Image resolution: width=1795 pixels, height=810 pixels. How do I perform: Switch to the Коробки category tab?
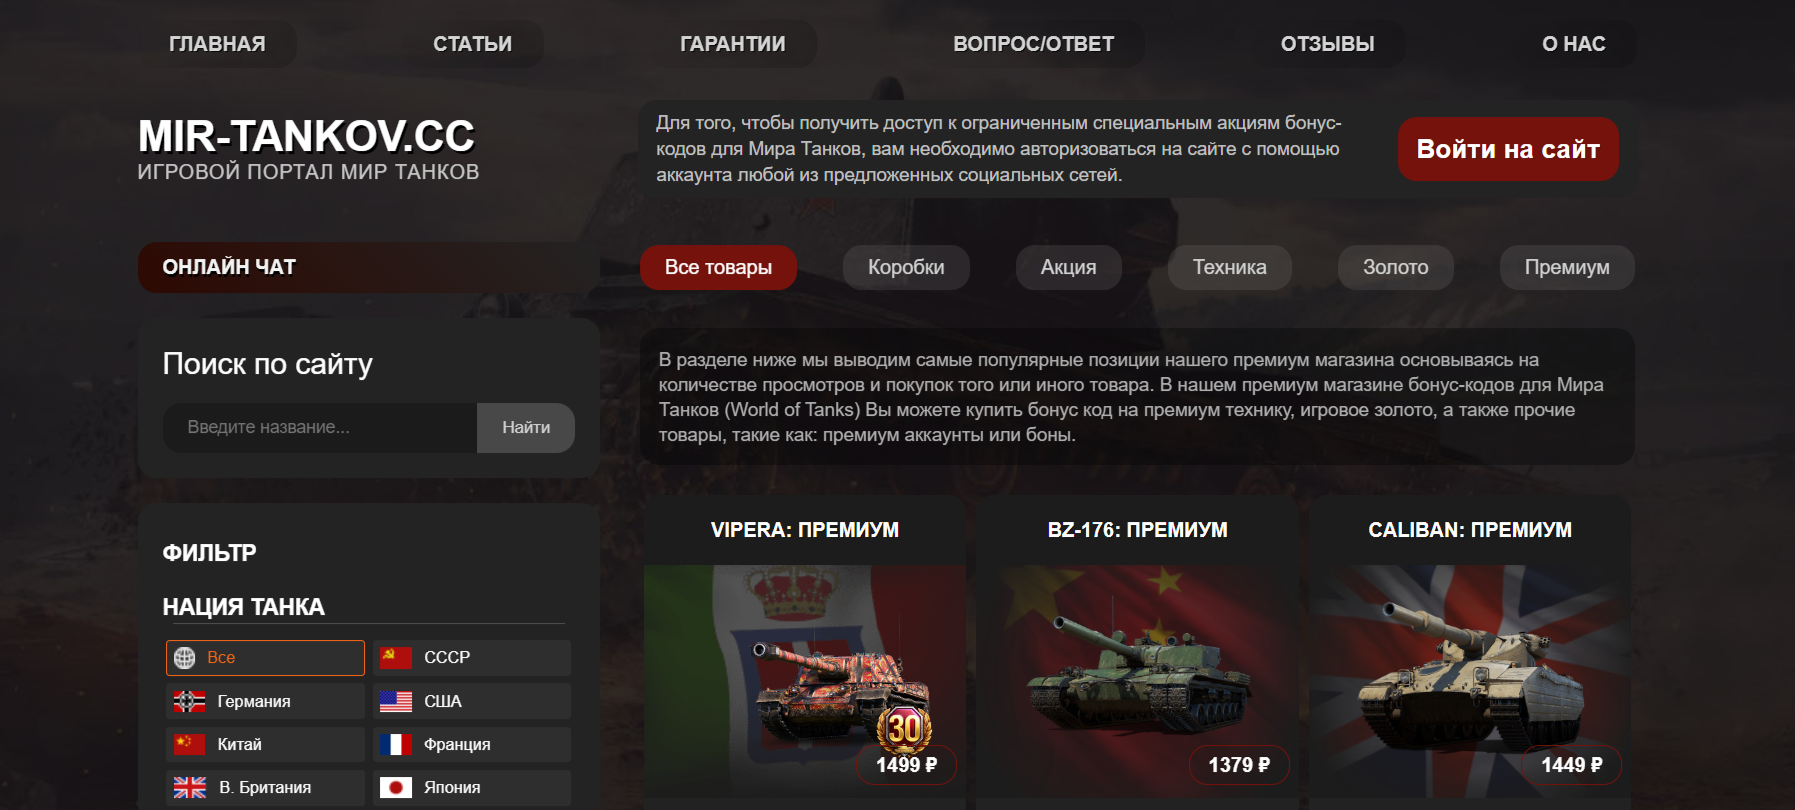click(906, 267)
